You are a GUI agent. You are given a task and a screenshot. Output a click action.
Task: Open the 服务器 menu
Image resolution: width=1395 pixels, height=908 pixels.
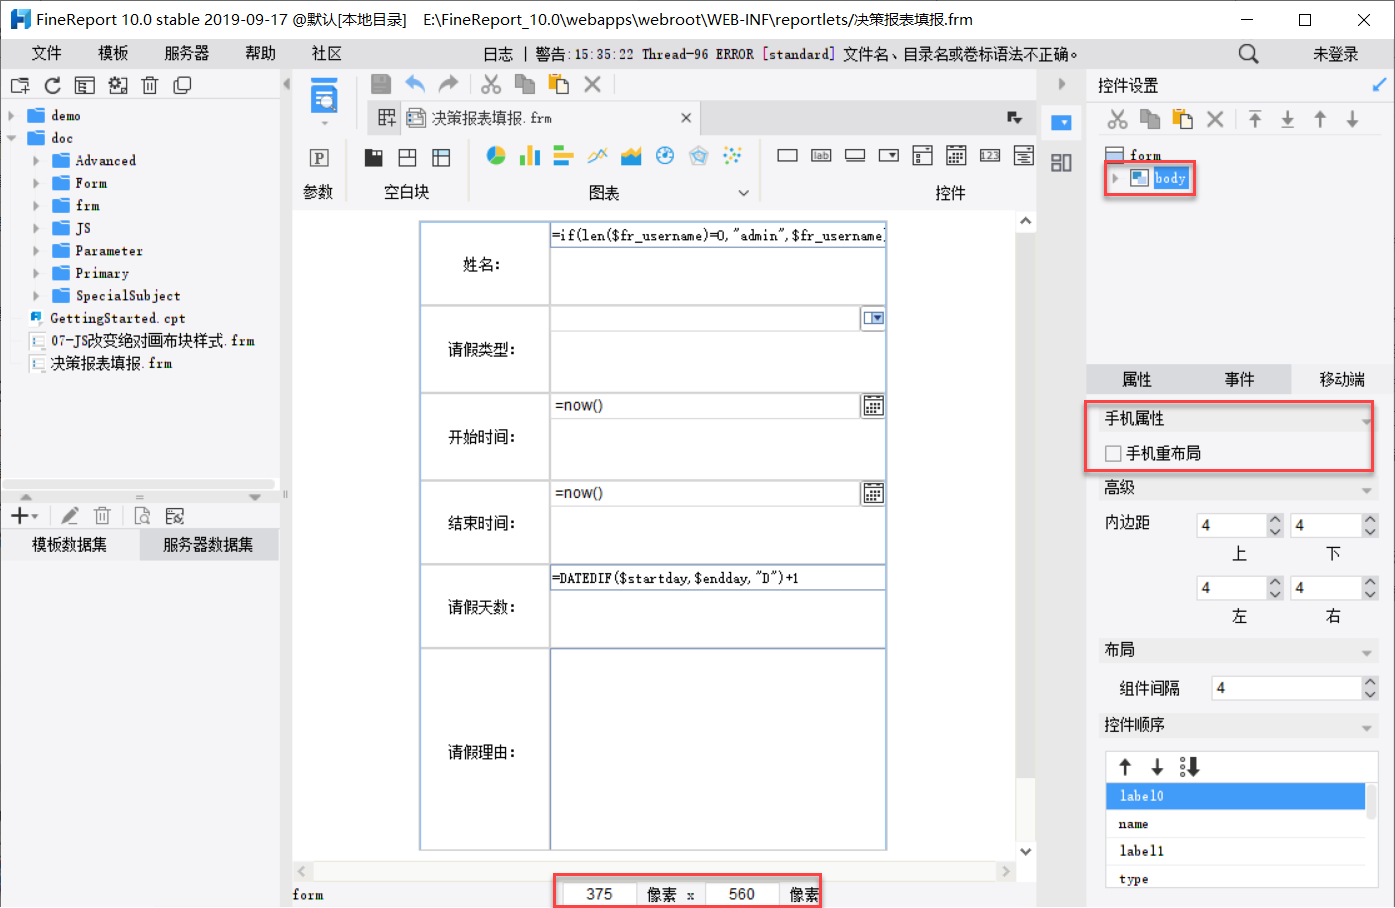[x=187, y=53]
